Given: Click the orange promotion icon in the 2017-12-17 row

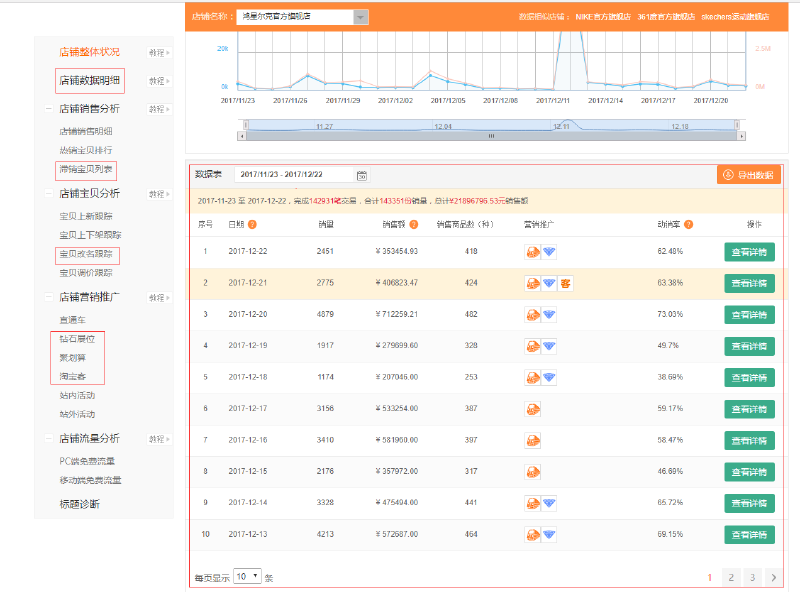Looking at the screenshot, I should 533,408.
